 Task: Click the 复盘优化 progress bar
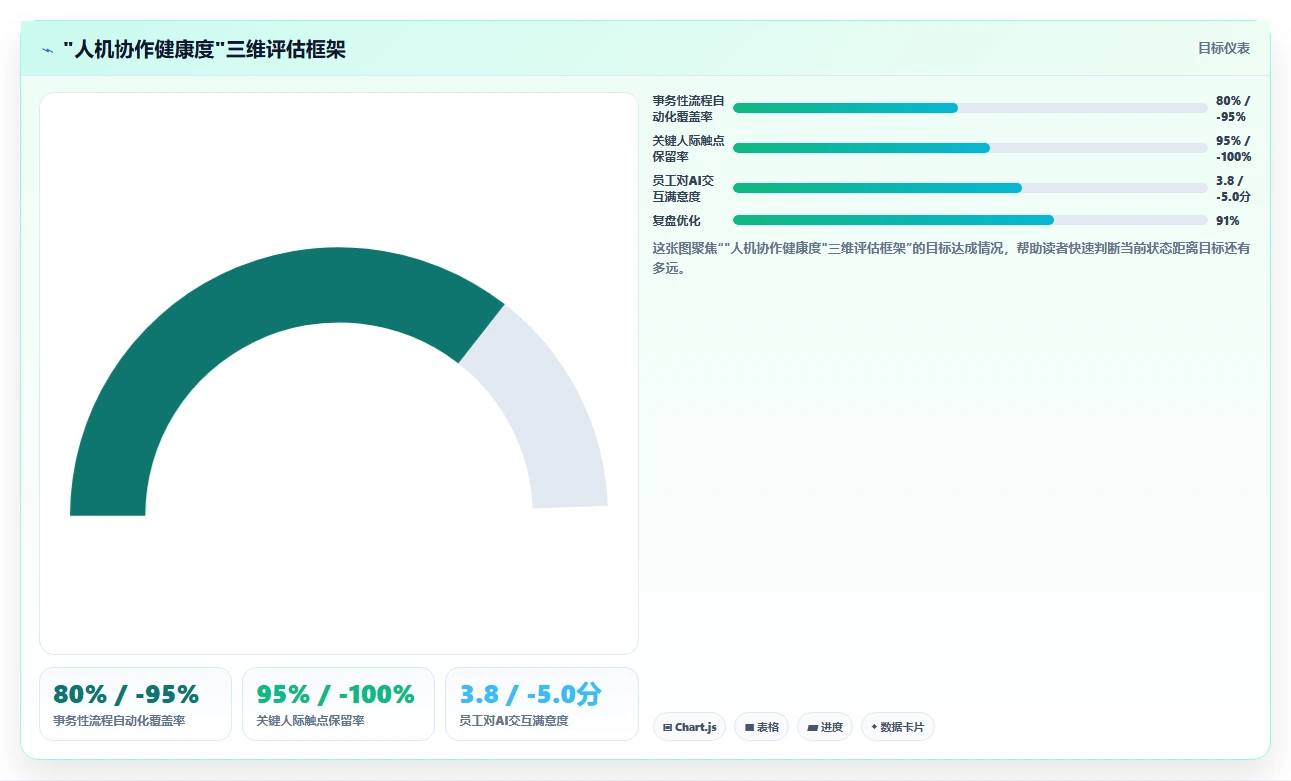pos(970,220)
